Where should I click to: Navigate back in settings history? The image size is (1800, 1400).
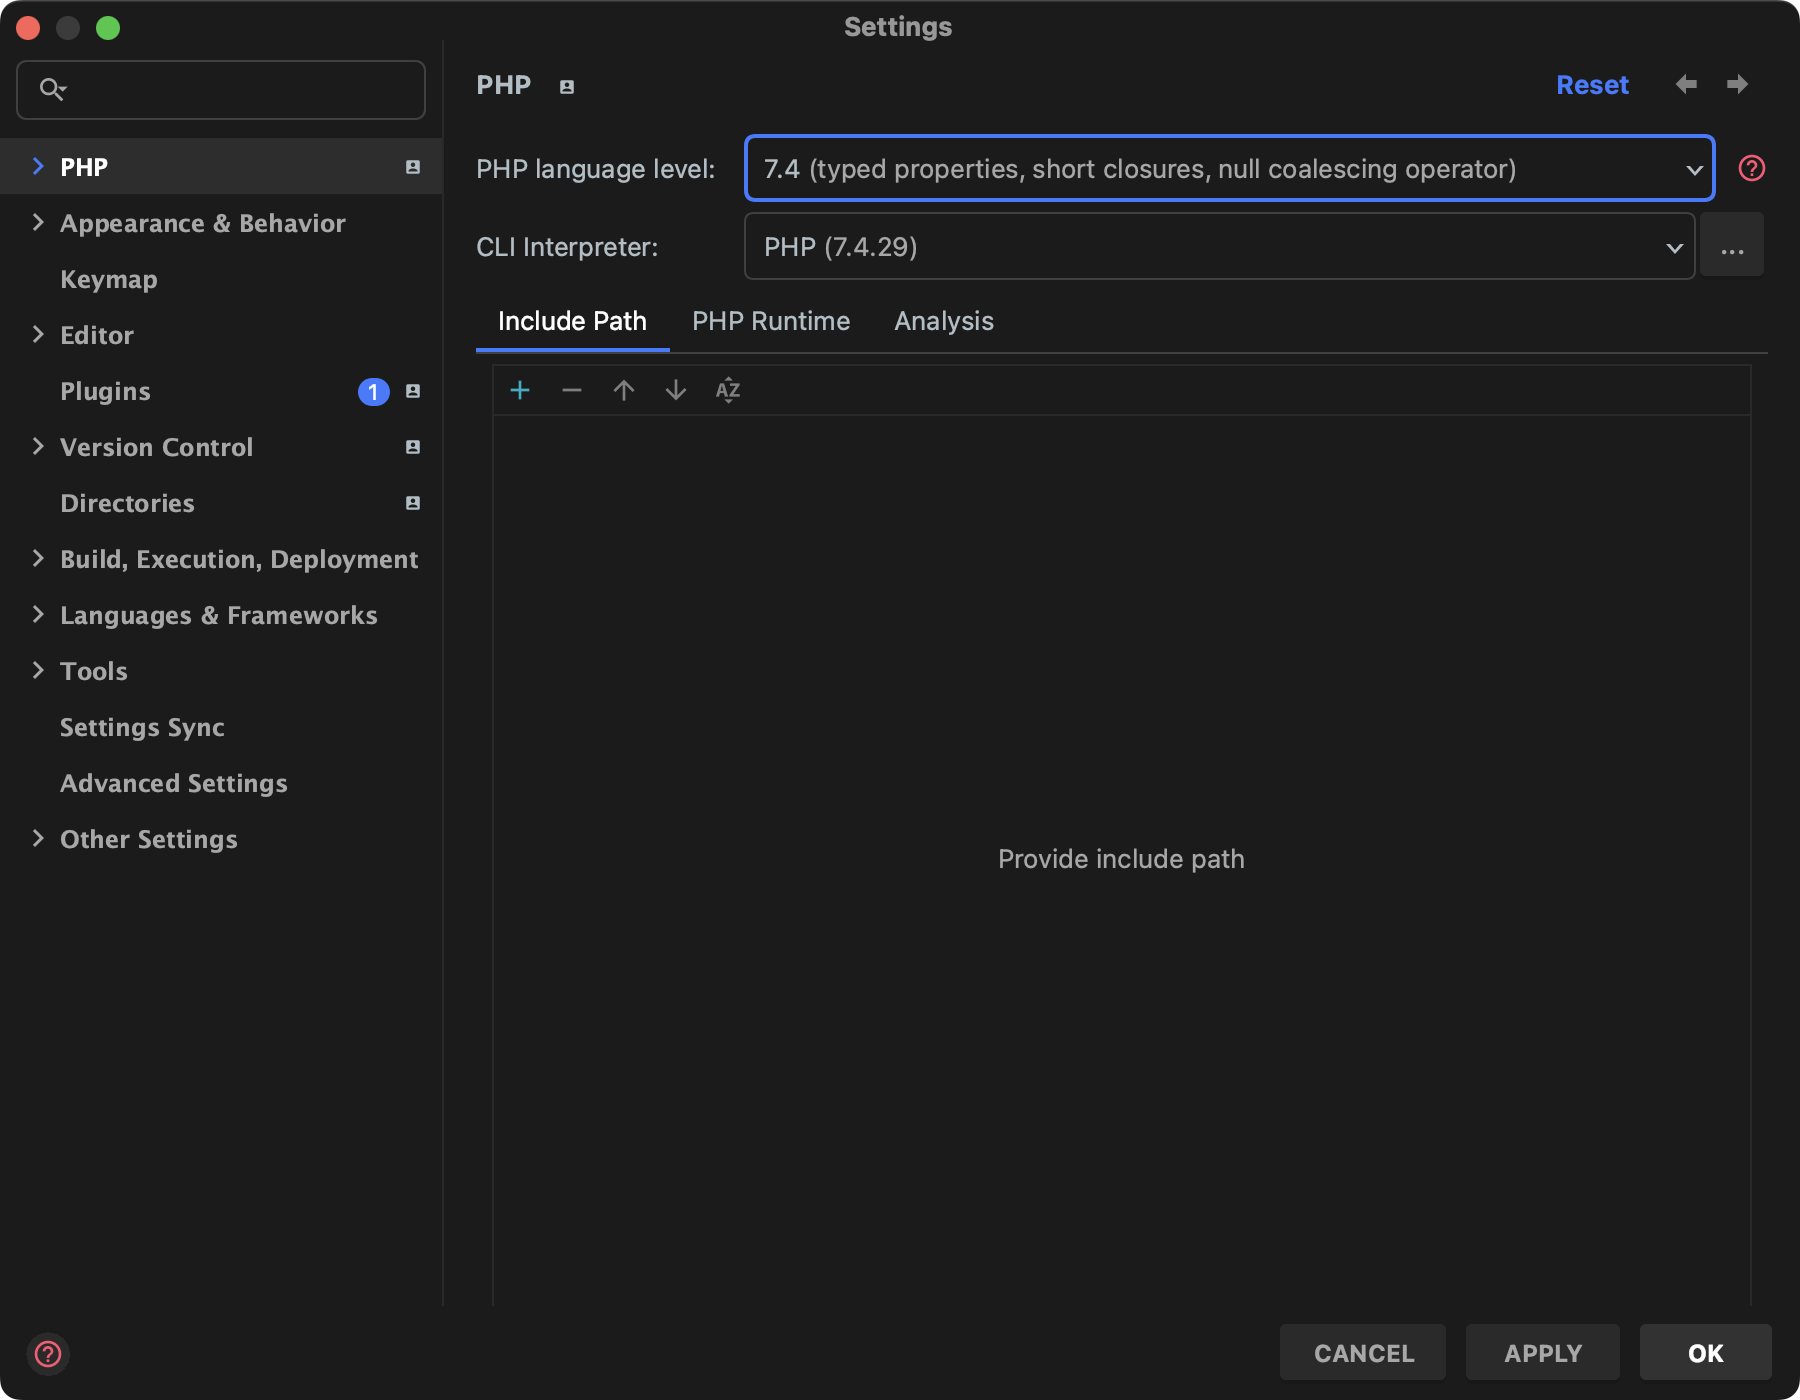click(1686, 84)
